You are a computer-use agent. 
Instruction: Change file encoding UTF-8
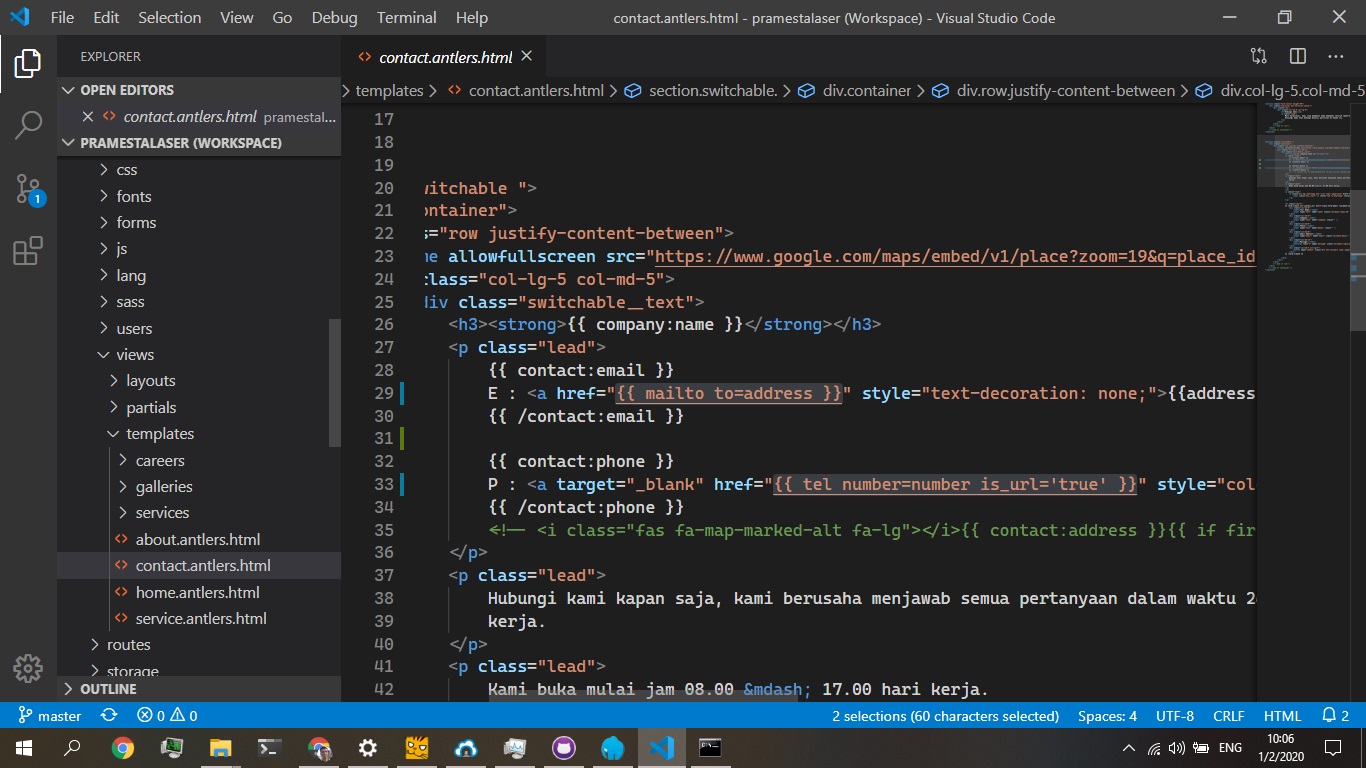click(1175, 716)
